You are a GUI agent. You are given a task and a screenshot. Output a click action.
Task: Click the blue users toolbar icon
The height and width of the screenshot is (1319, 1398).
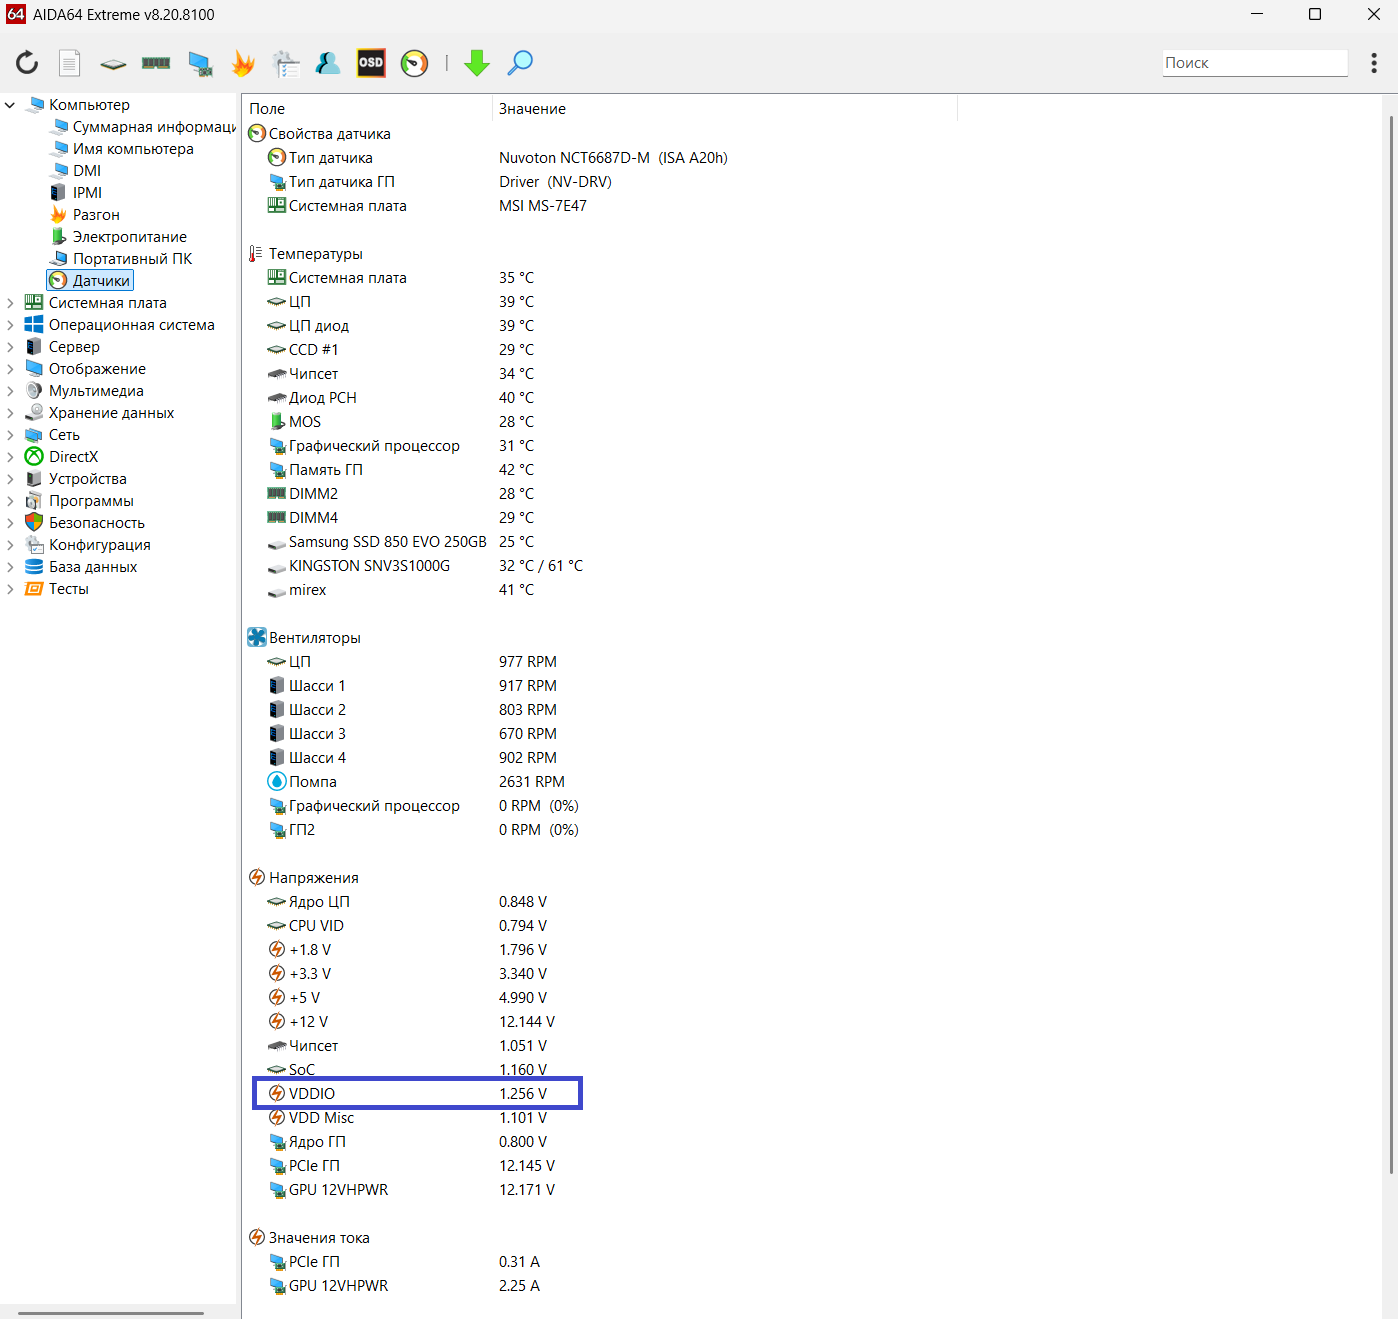click(328, 63)
